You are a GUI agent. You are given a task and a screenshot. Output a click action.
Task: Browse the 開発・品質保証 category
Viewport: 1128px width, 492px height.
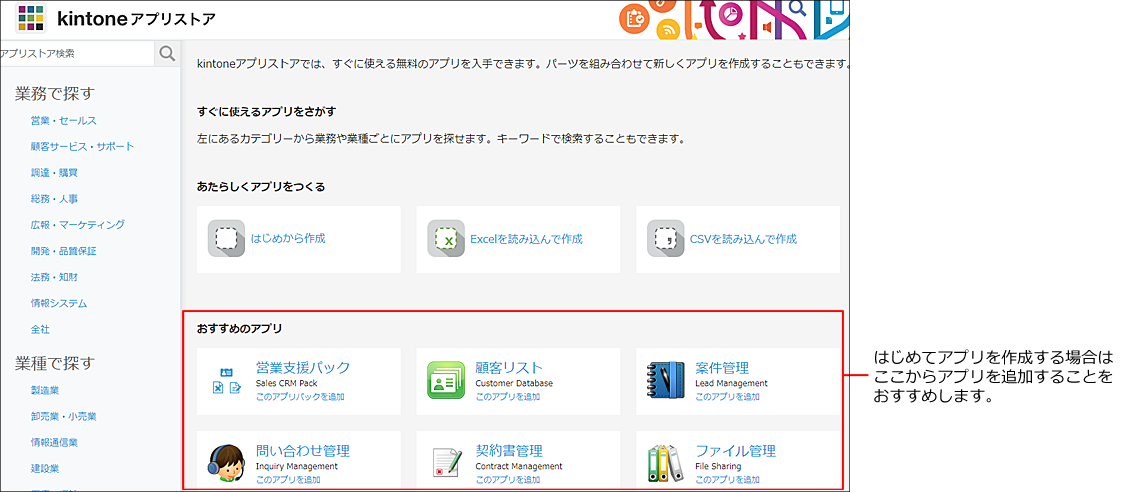[x=63, y=251]
